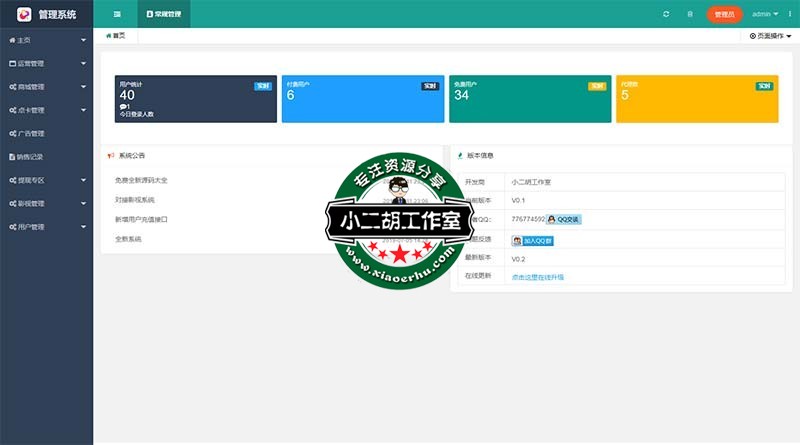
Task: Click the orange 管理员 button
Action: click(725, 14)
